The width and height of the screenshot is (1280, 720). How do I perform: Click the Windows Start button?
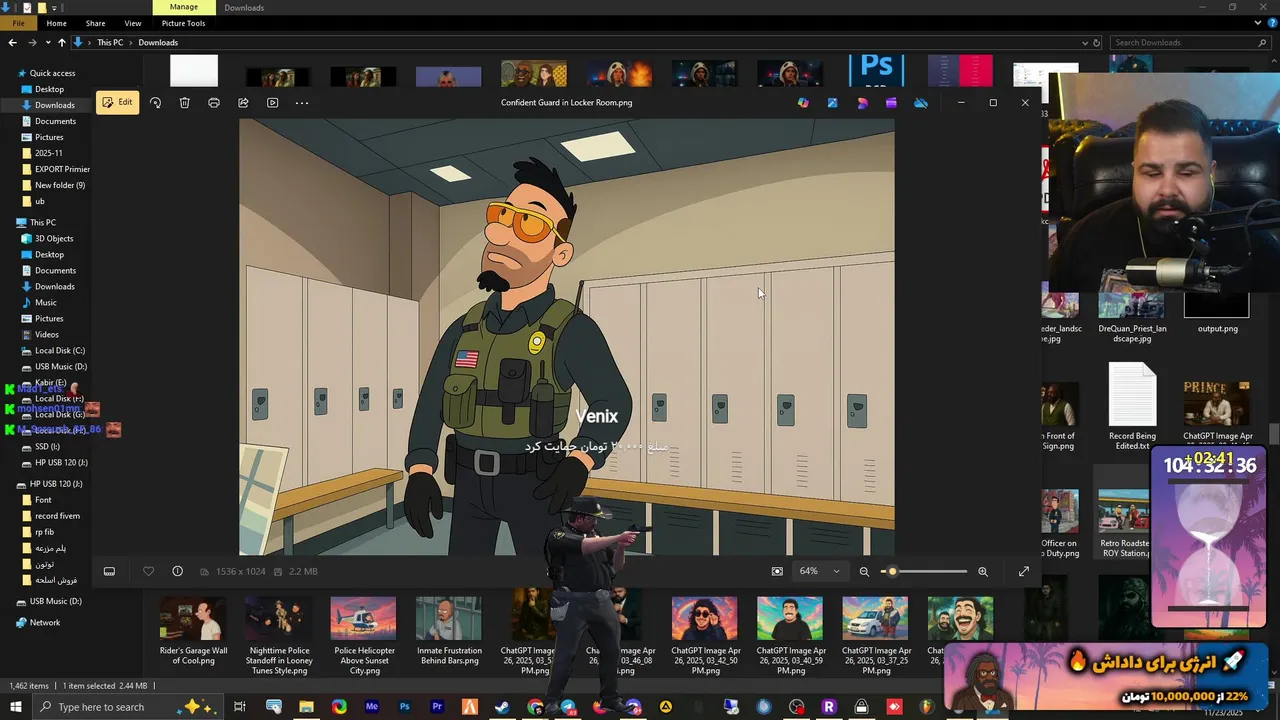tap(16, 707)
